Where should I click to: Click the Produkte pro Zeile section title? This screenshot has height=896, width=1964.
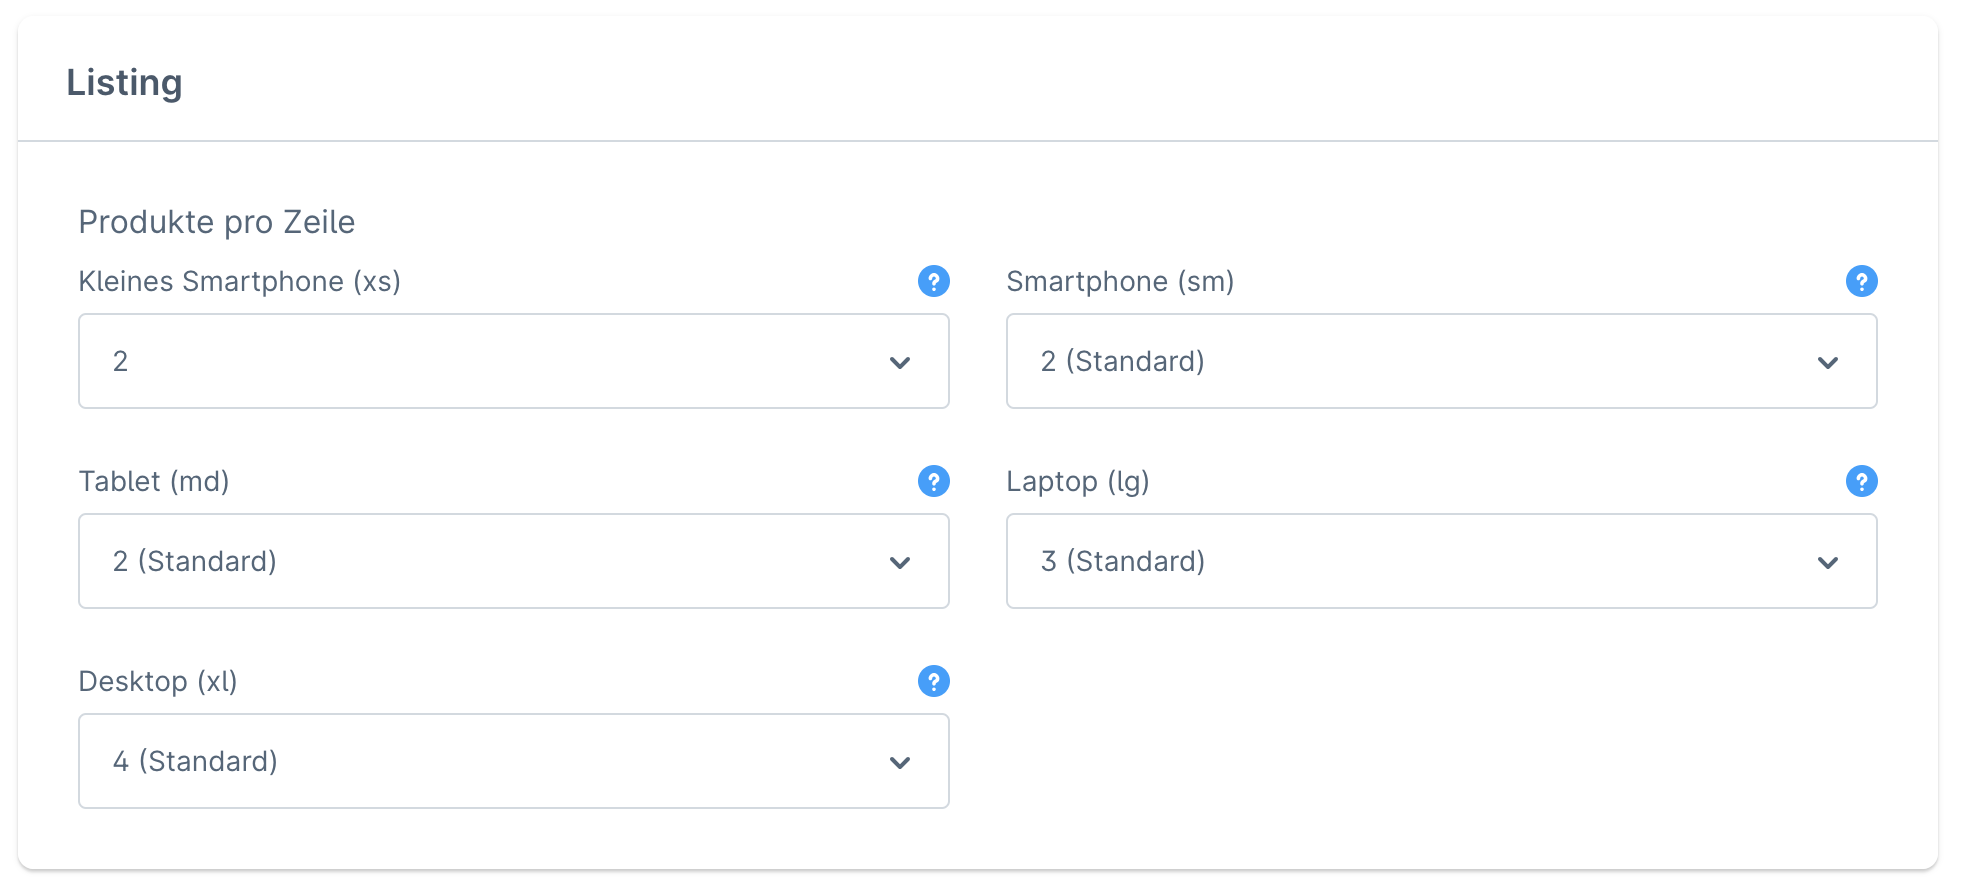point(217,222)
